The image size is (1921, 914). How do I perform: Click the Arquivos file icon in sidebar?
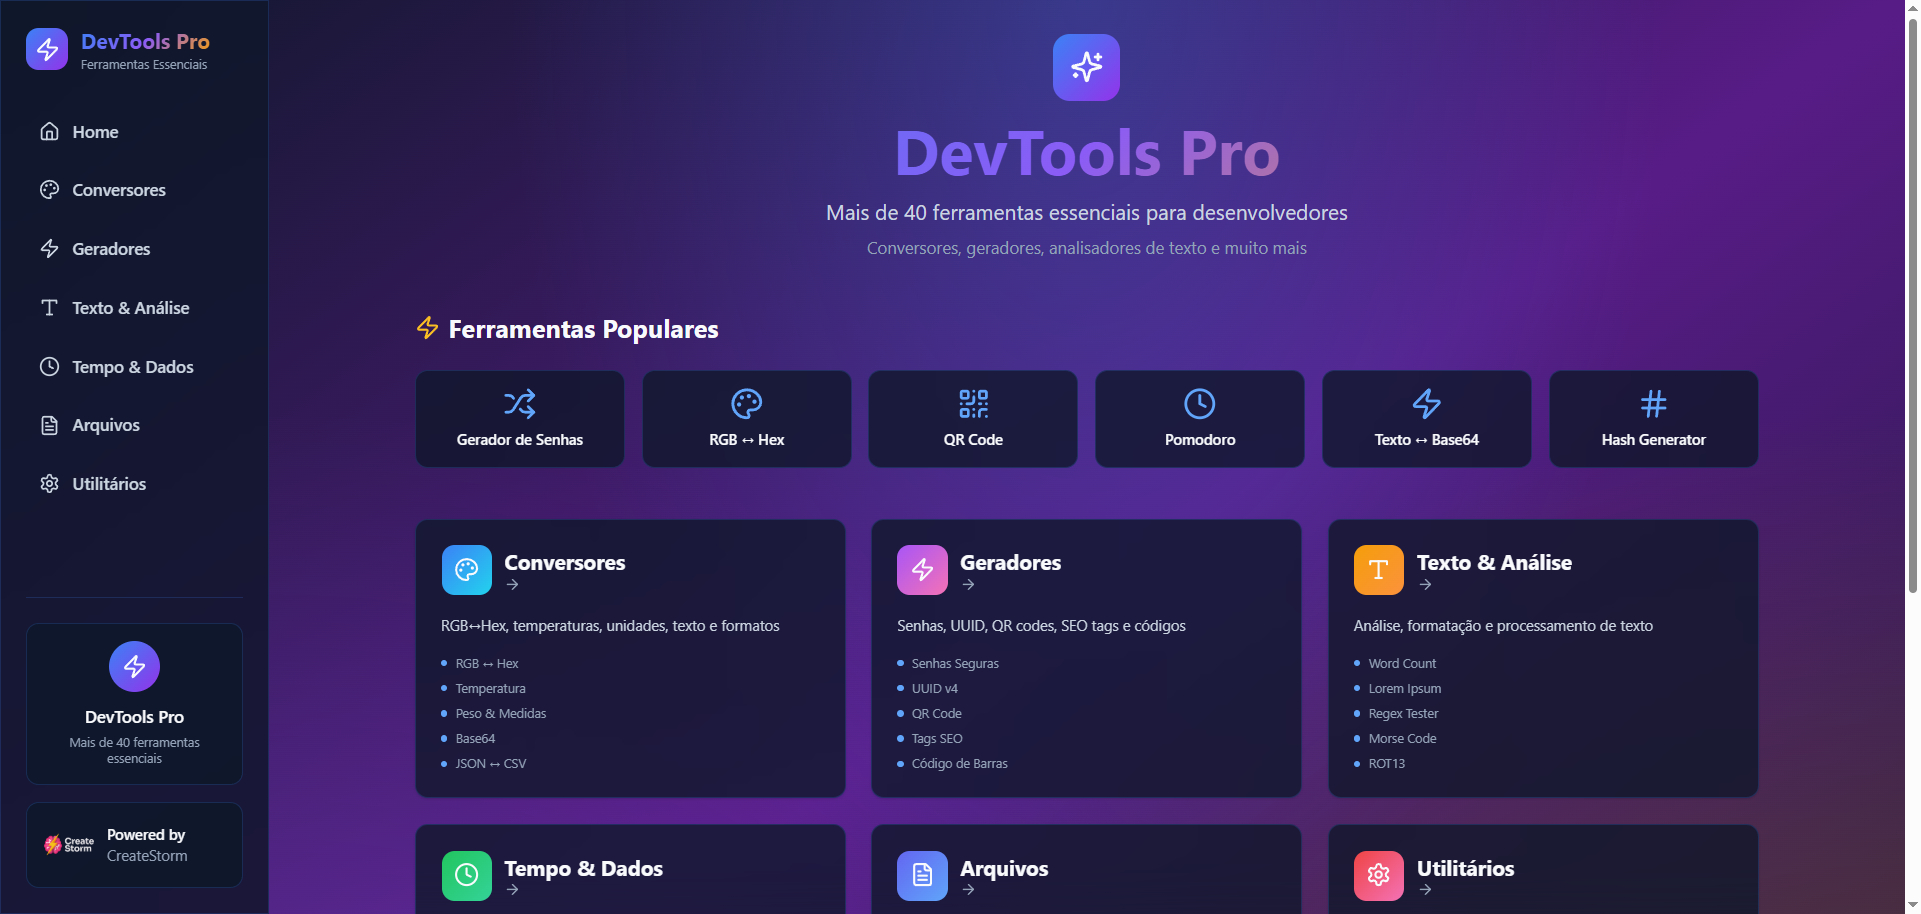coord(49,425)
